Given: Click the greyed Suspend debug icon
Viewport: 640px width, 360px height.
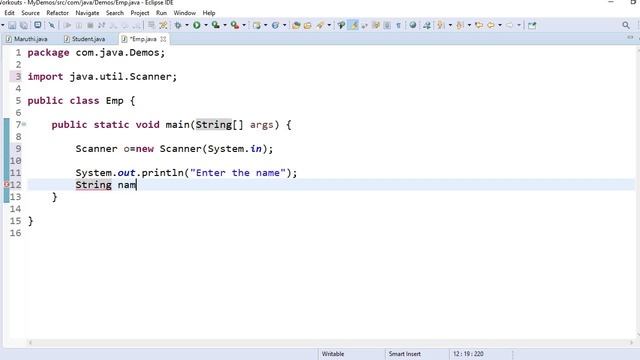Looking at the screenshot, I should tap(79, 25).
